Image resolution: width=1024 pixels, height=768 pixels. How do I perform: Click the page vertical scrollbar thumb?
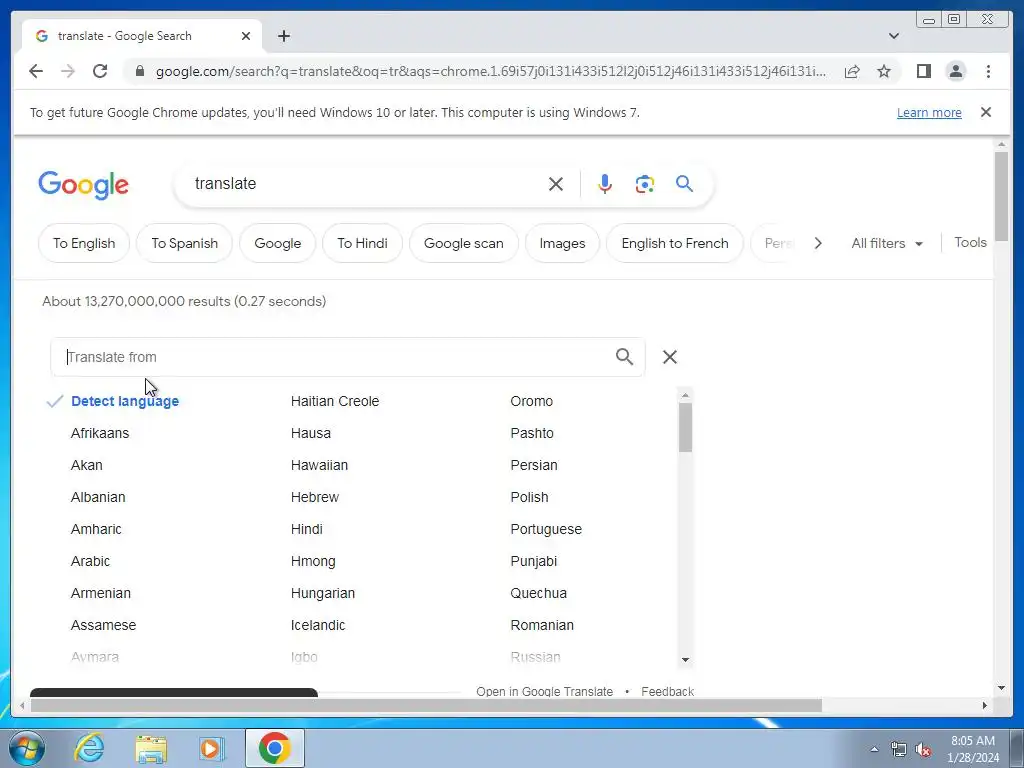point(1002,196)
